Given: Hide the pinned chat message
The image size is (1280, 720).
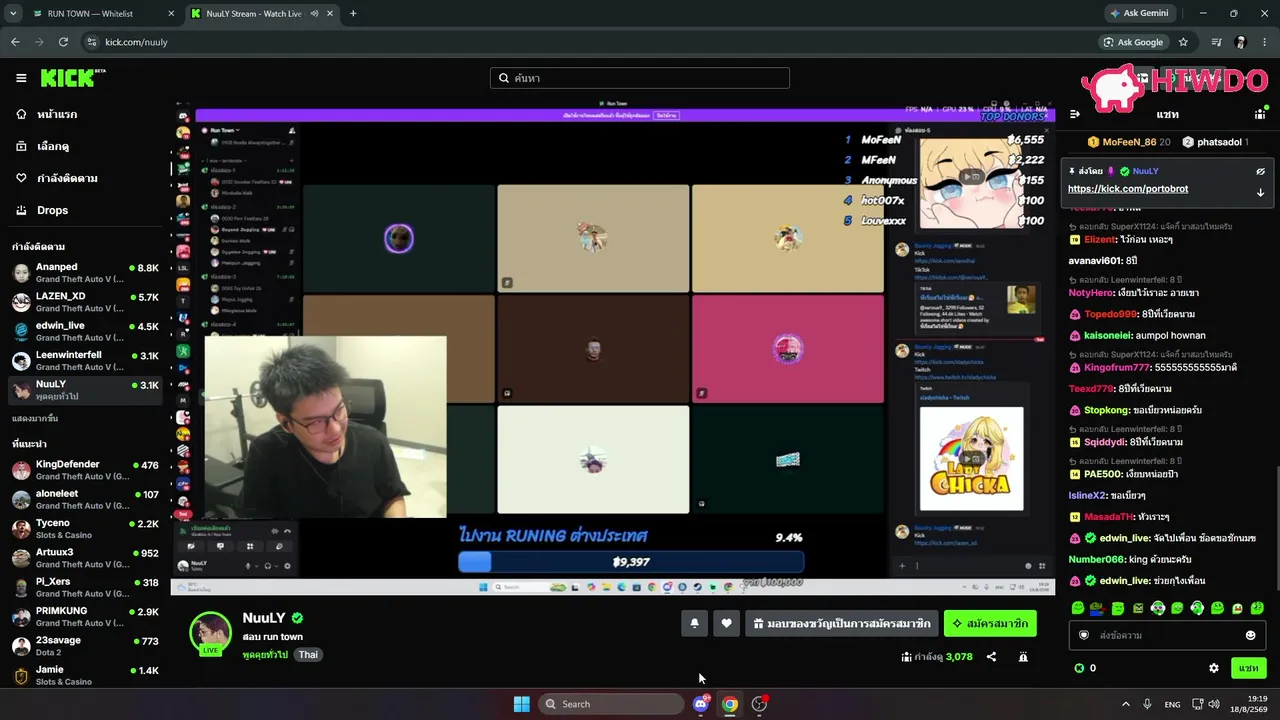Looking at the screenshot, I should [1260, 171].
